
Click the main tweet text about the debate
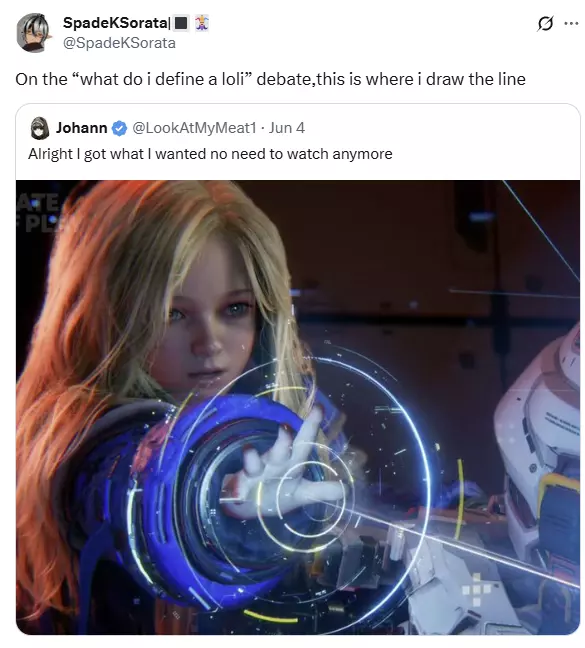271,79
